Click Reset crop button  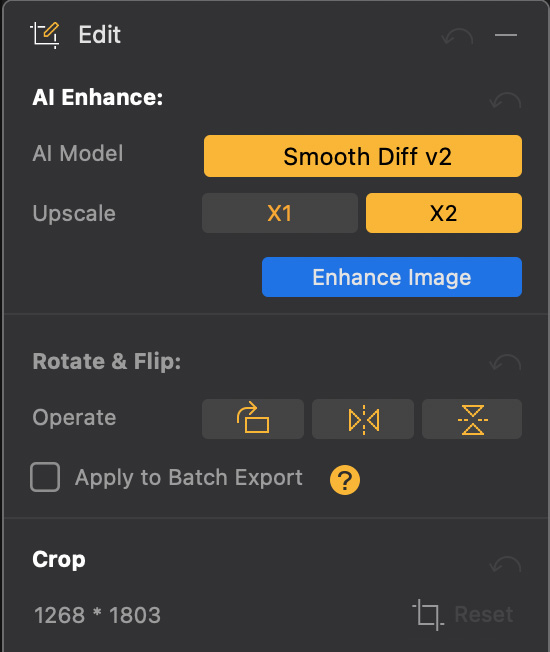(x=484, y=614)
